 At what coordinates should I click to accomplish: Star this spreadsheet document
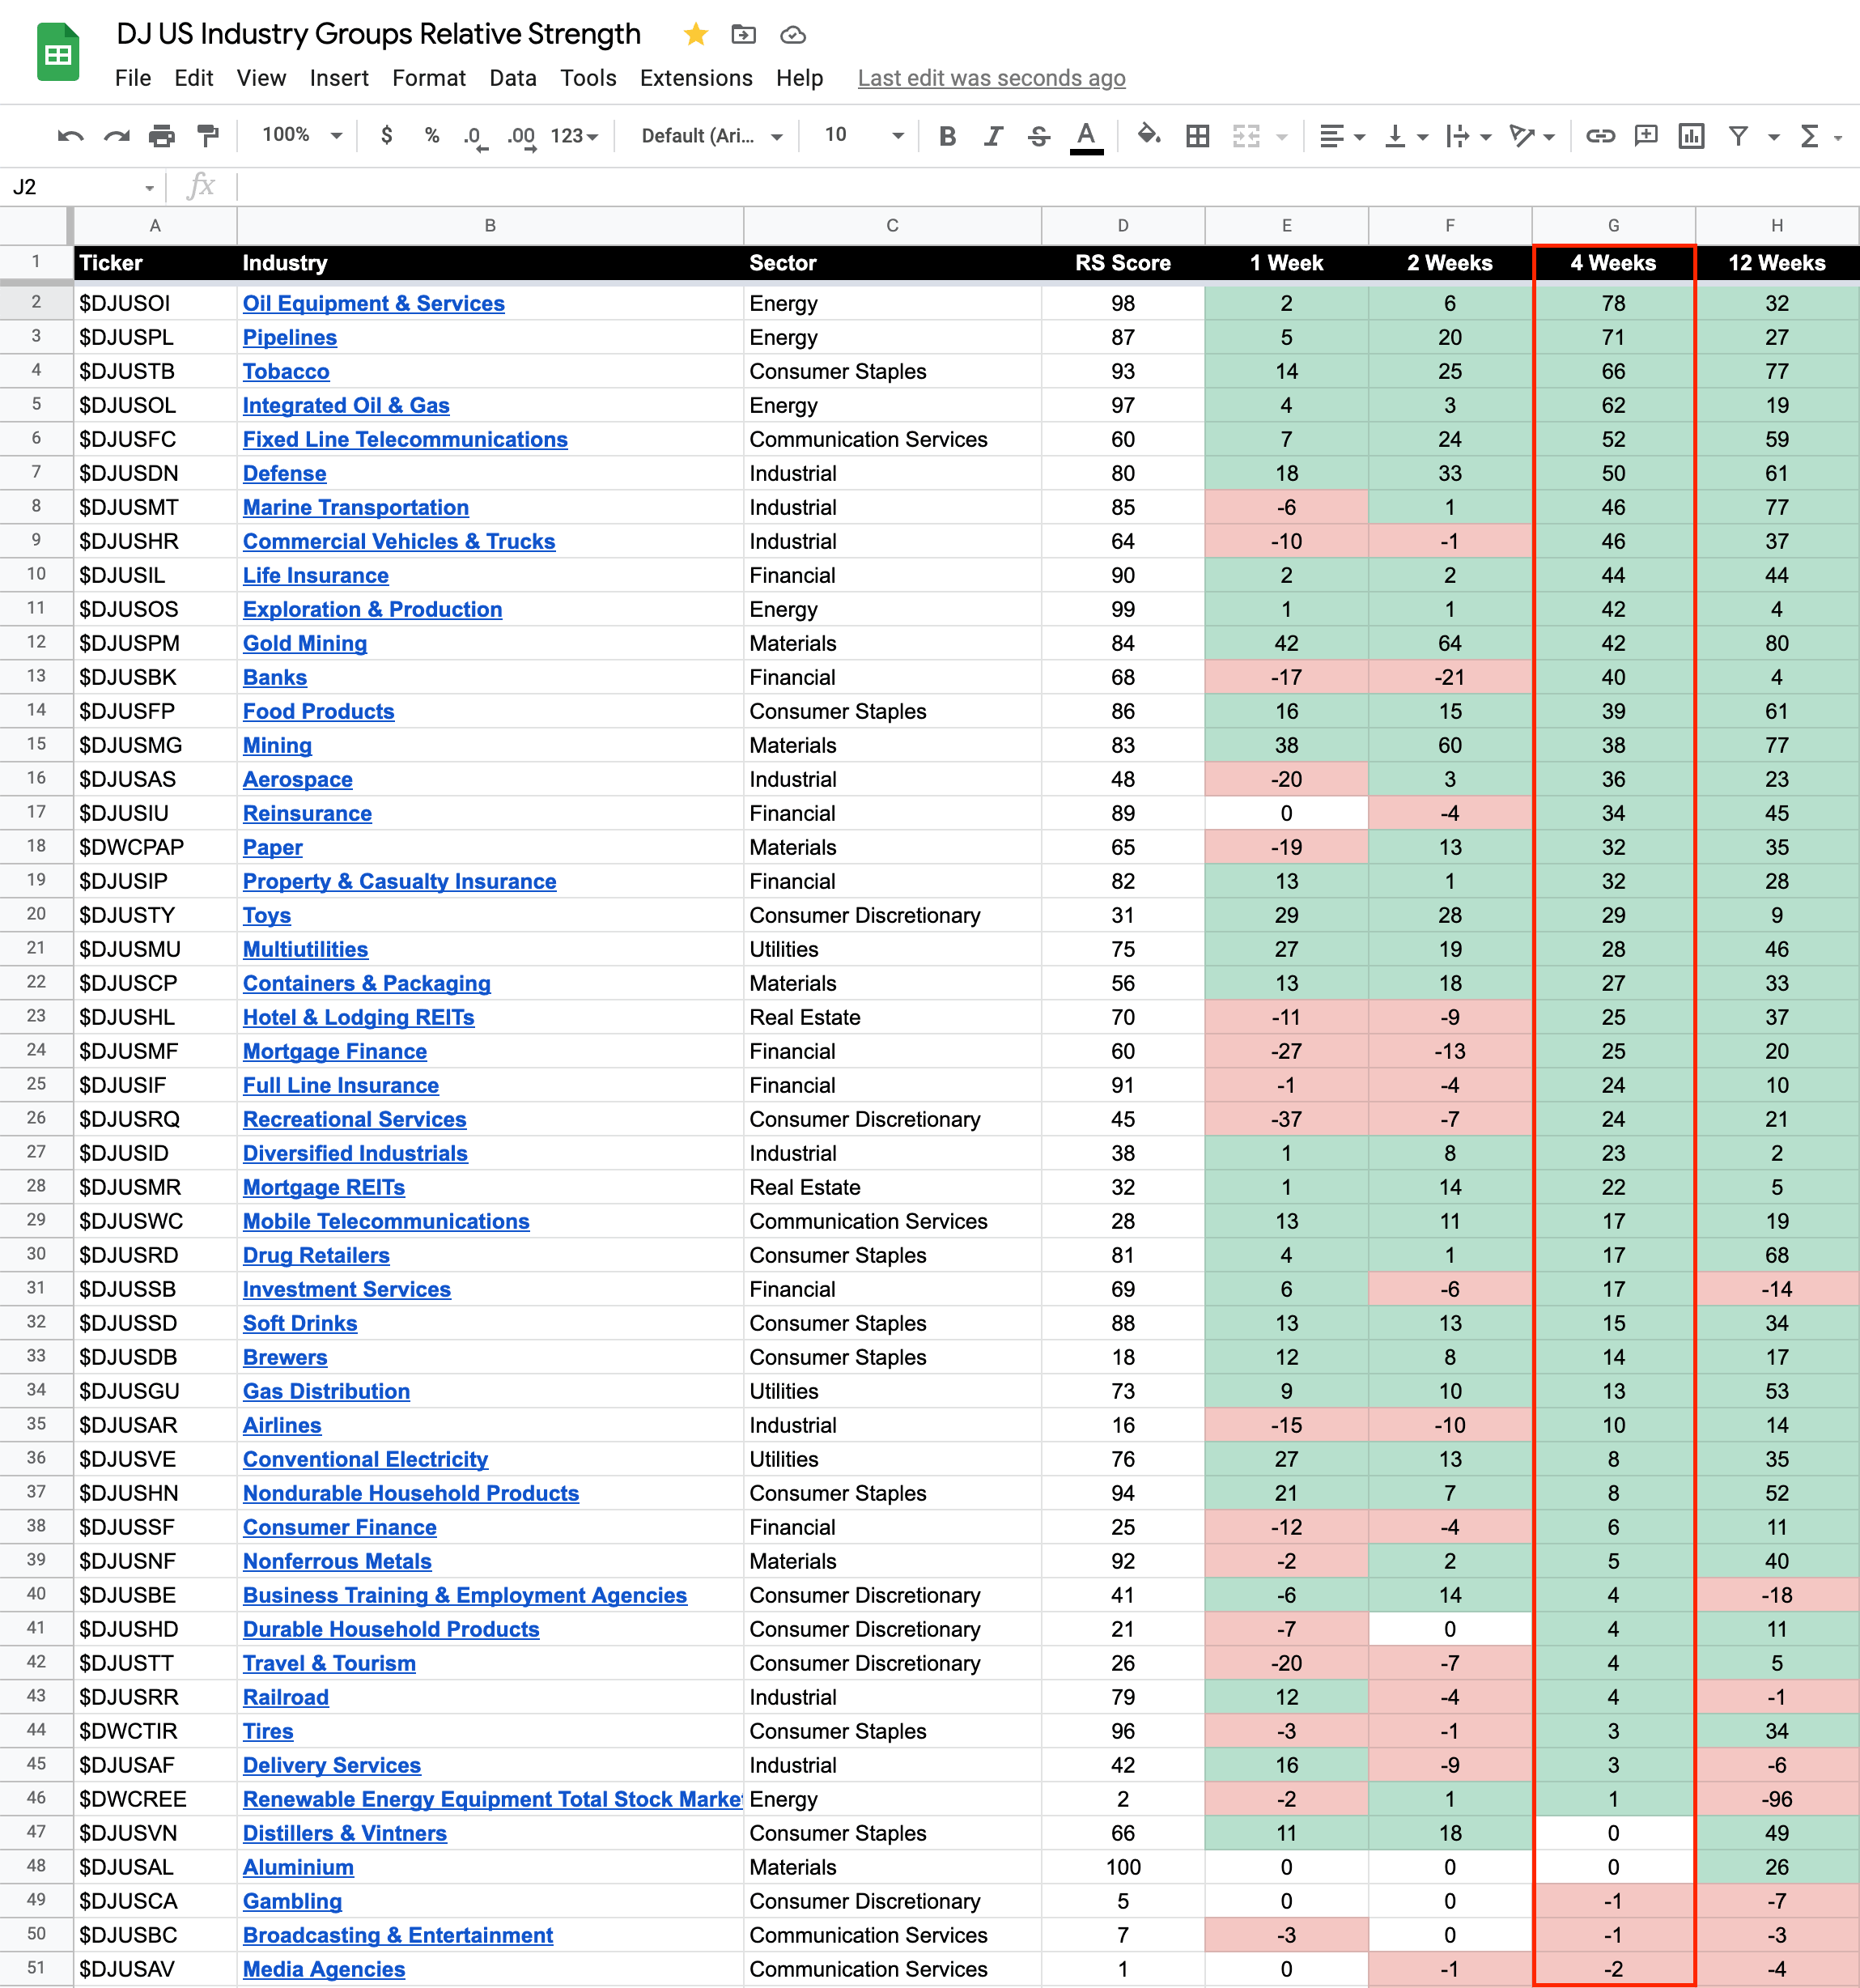[696, 35]
